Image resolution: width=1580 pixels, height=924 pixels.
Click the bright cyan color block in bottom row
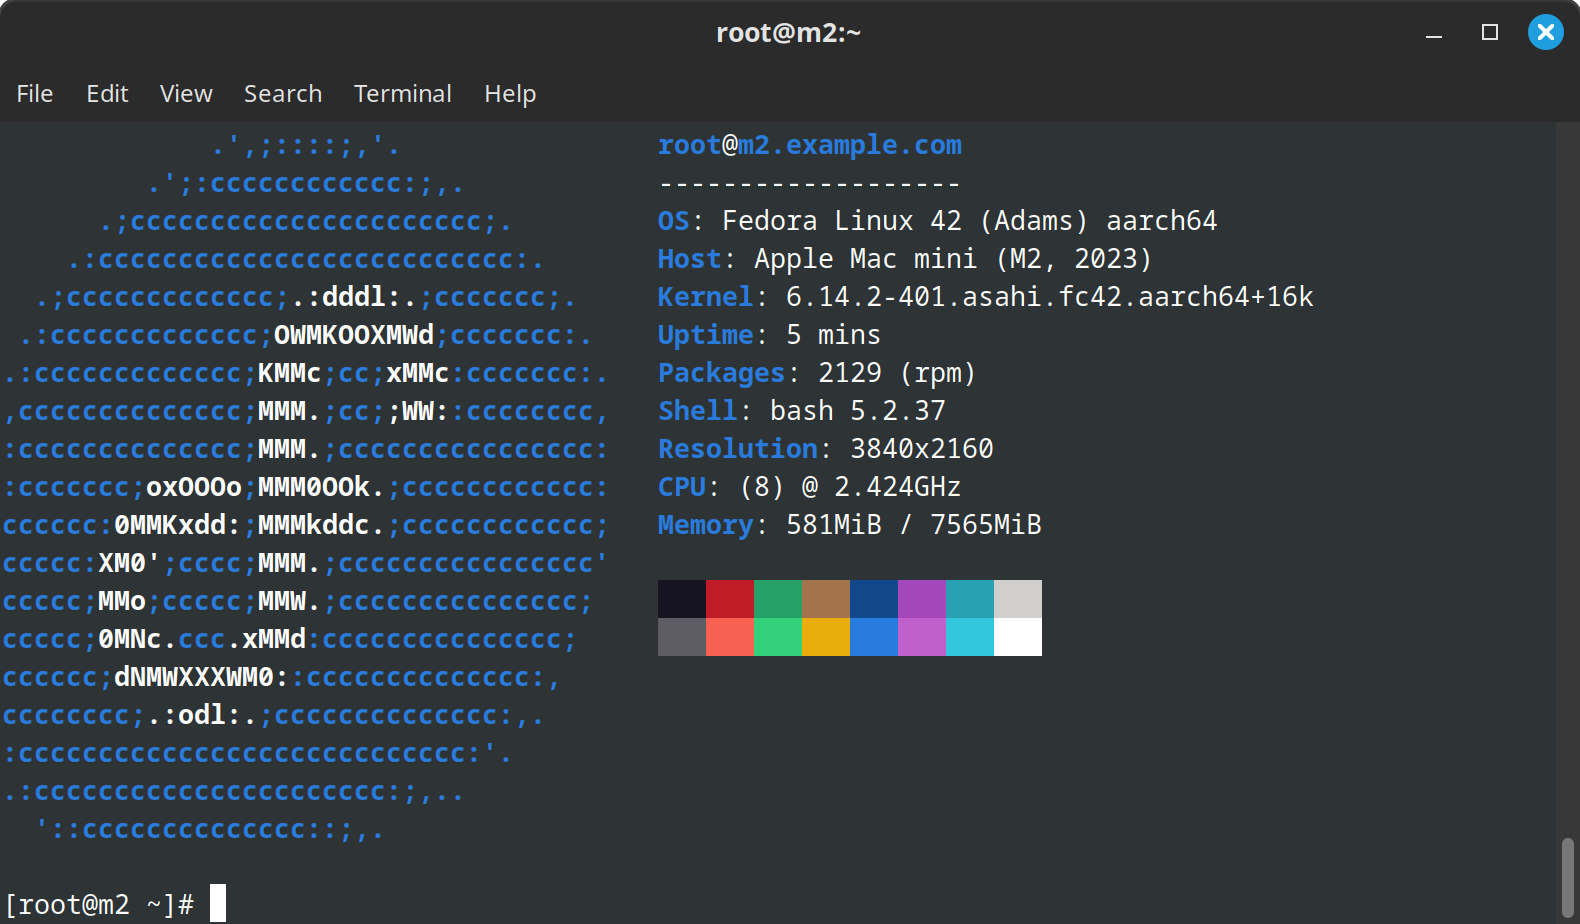970,637
